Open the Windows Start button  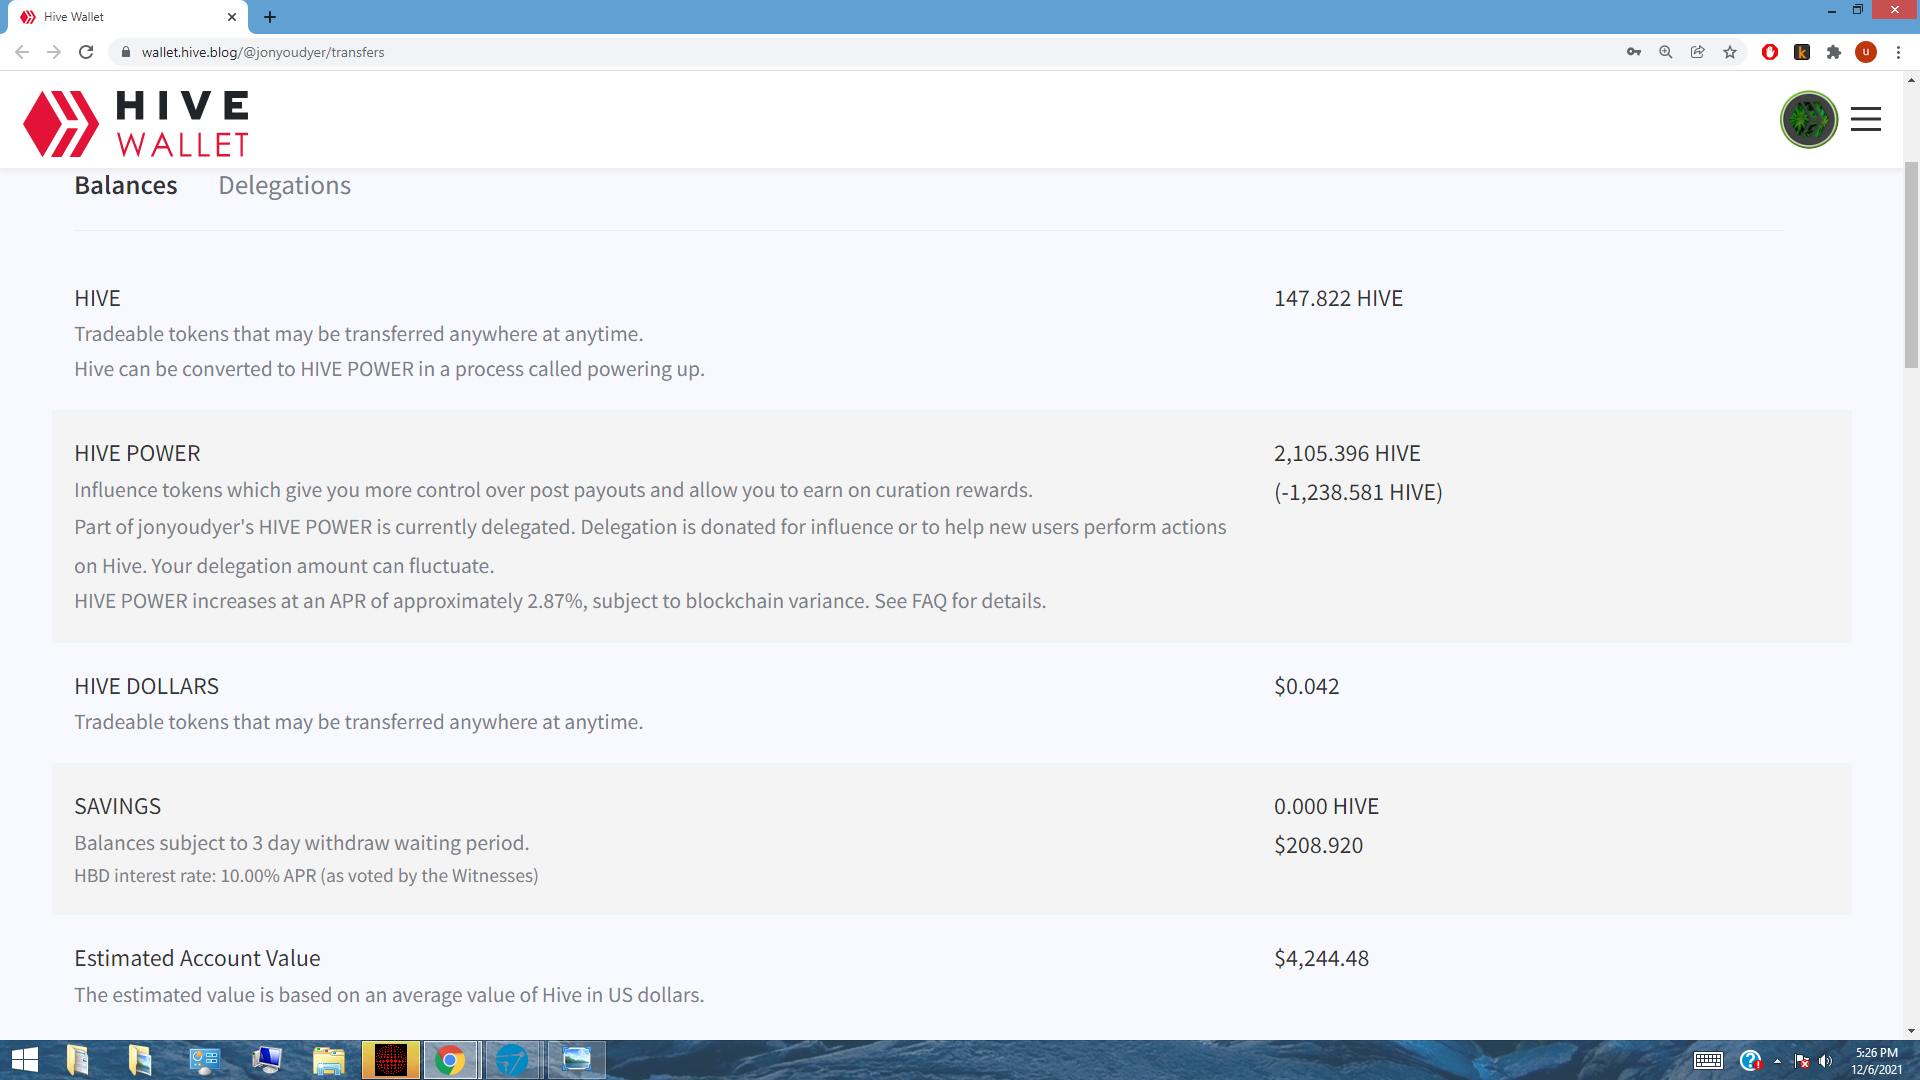[x=24, y=1060]
